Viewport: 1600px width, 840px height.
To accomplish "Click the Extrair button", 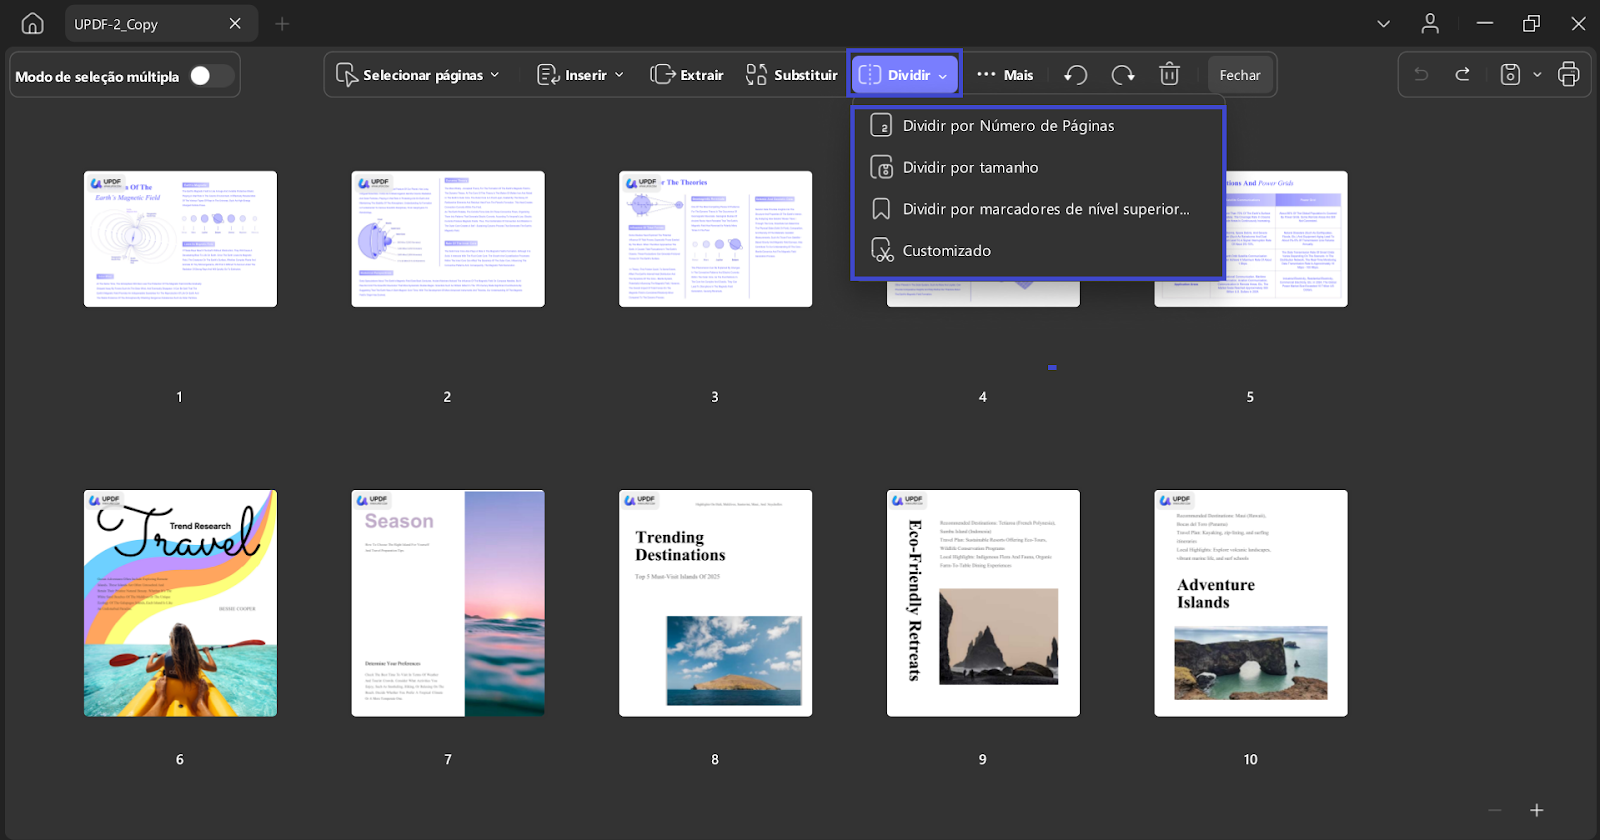I will (687, 75).
